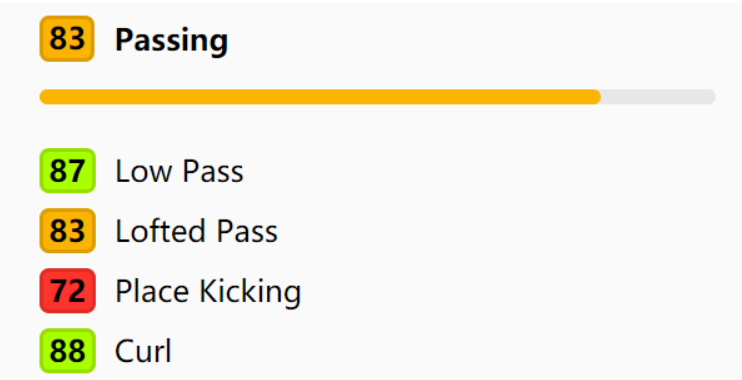Click the word Pass in Low Pass
Image resolution: width=742 pixels, height=380 pixels.
(213, 171)
